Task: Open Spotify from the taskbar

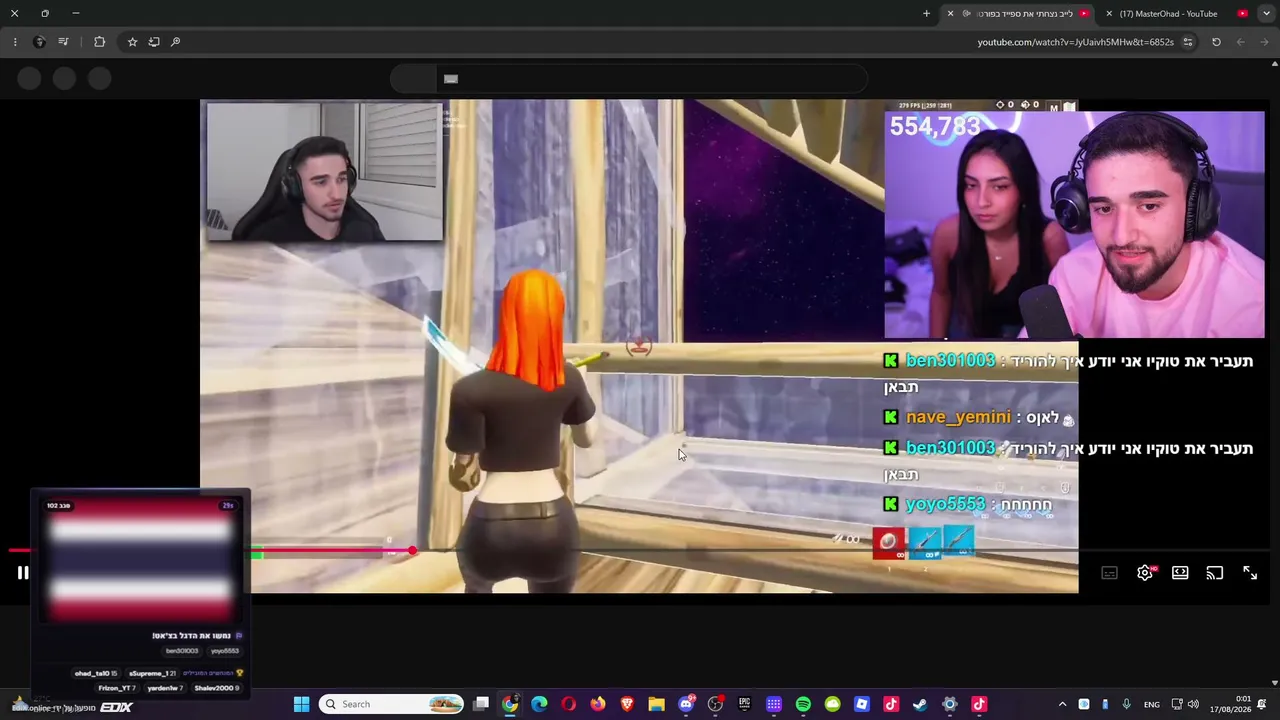Action: 803,704
